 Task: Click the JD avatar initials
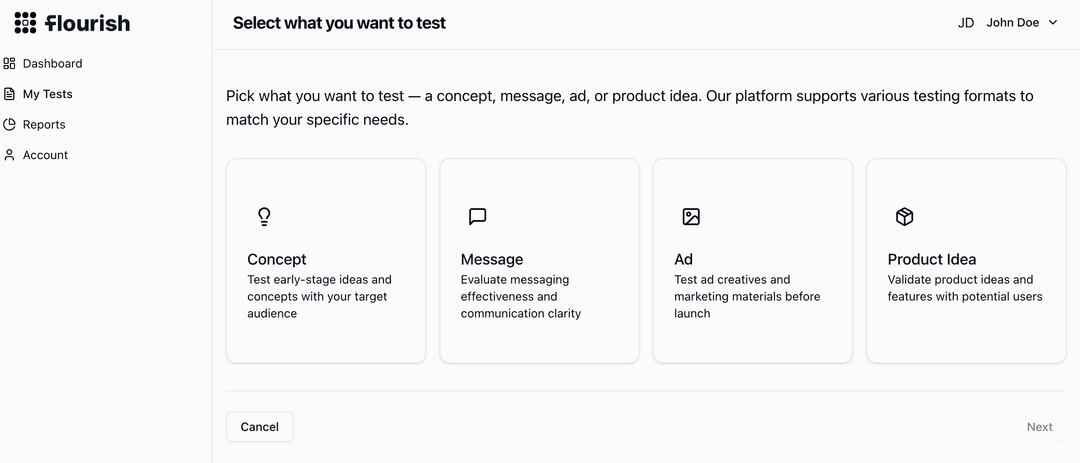point(966,23)
